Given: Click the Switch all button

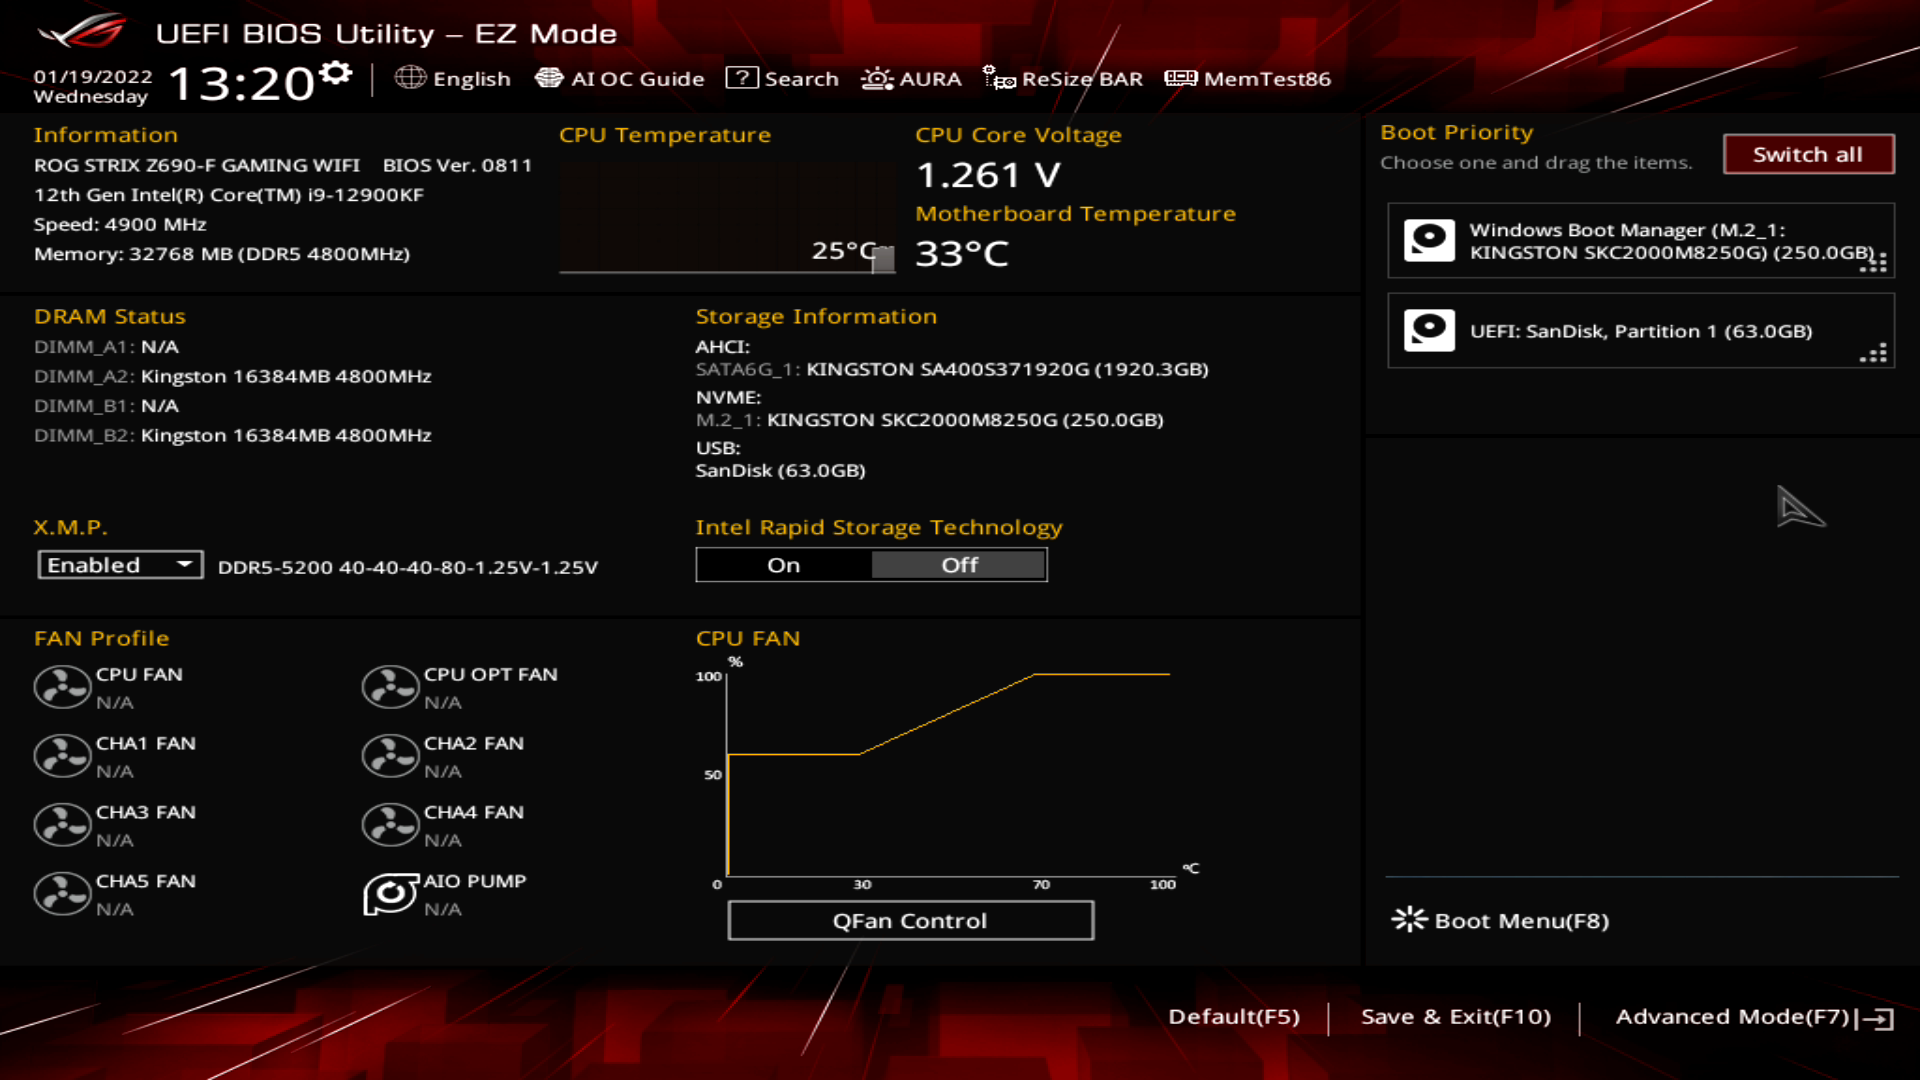Looking at the screenshot, I should (x=1808, y=154).
